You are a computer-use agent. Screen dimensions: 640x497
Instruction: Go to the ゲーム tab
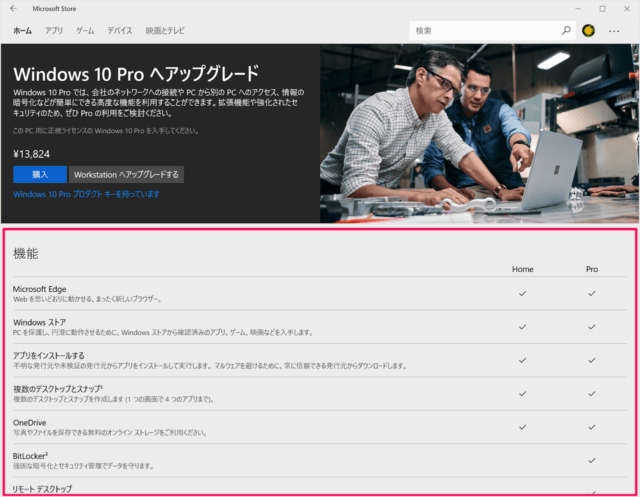tap(85, 31)
